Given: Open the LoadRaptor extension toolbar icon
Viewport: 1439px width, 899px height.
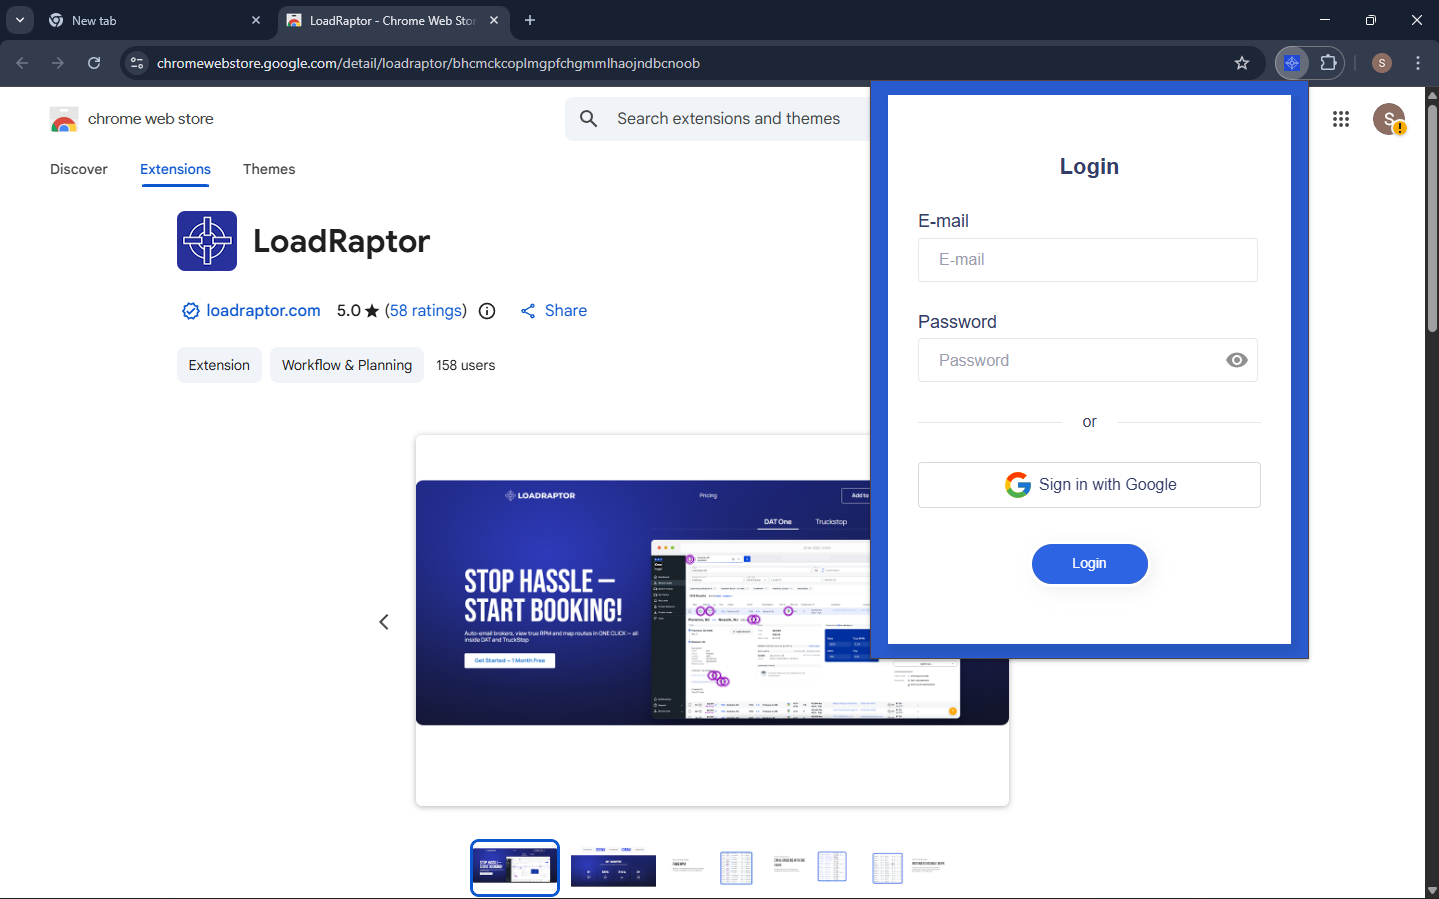Looking at the screenshot, I should pos(1292,63).
